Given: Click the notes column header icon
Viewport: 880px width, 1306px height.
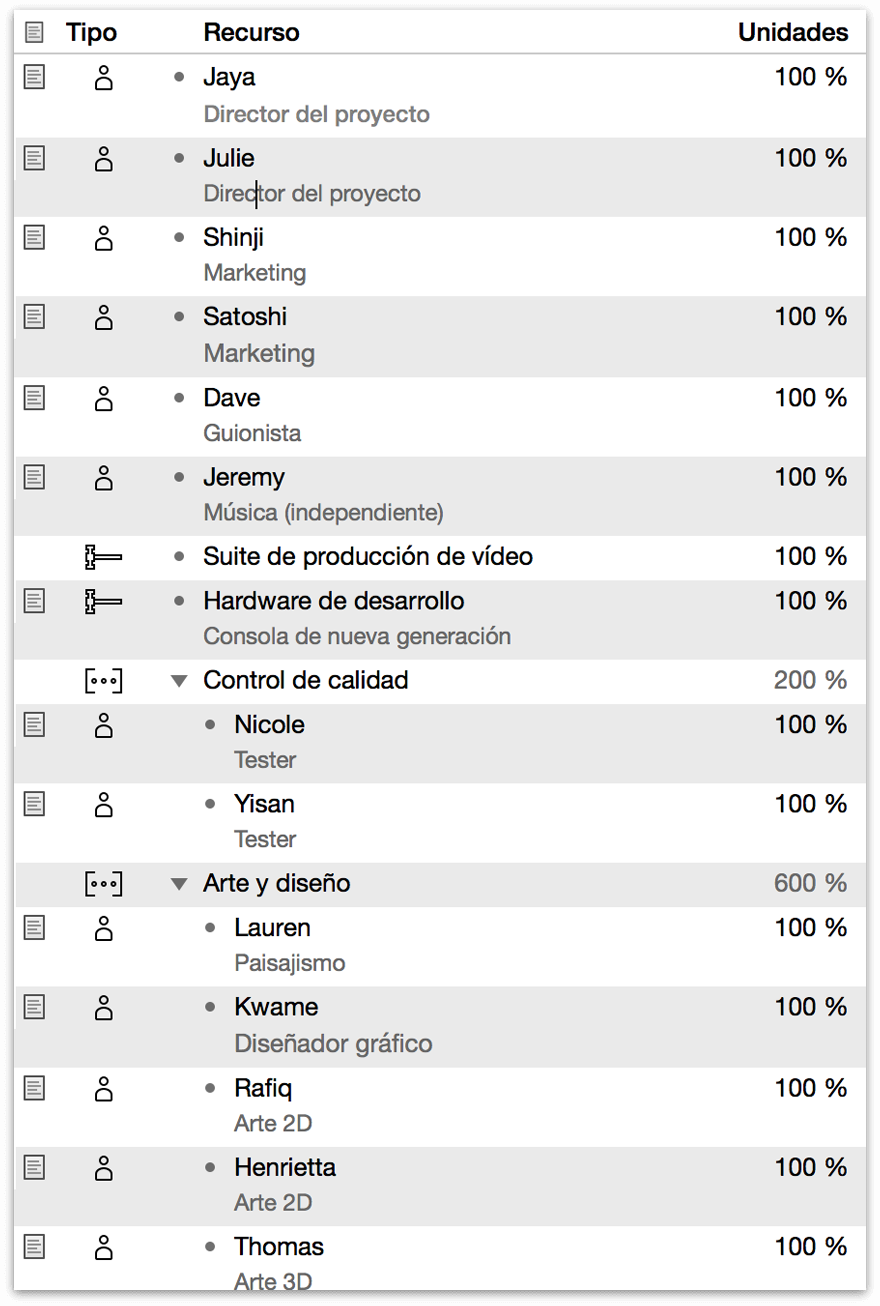Looking at the screenshot, I should (31, 31).
